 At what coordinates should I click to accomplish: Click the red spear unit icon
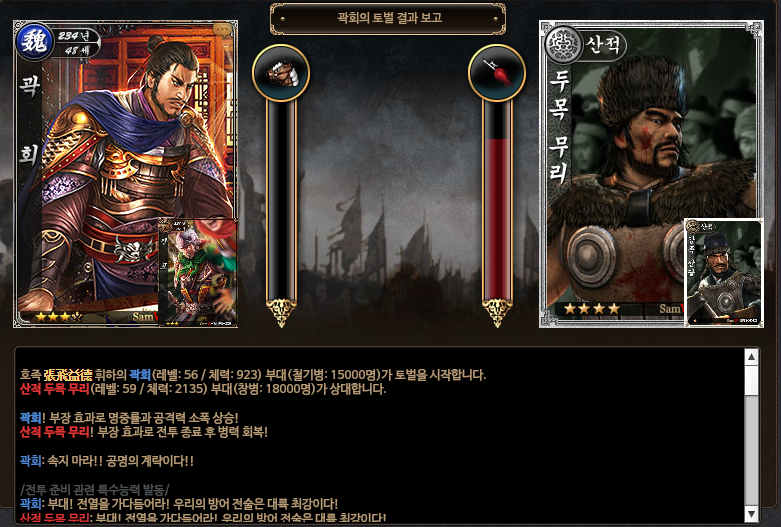[x=497, y=73]
